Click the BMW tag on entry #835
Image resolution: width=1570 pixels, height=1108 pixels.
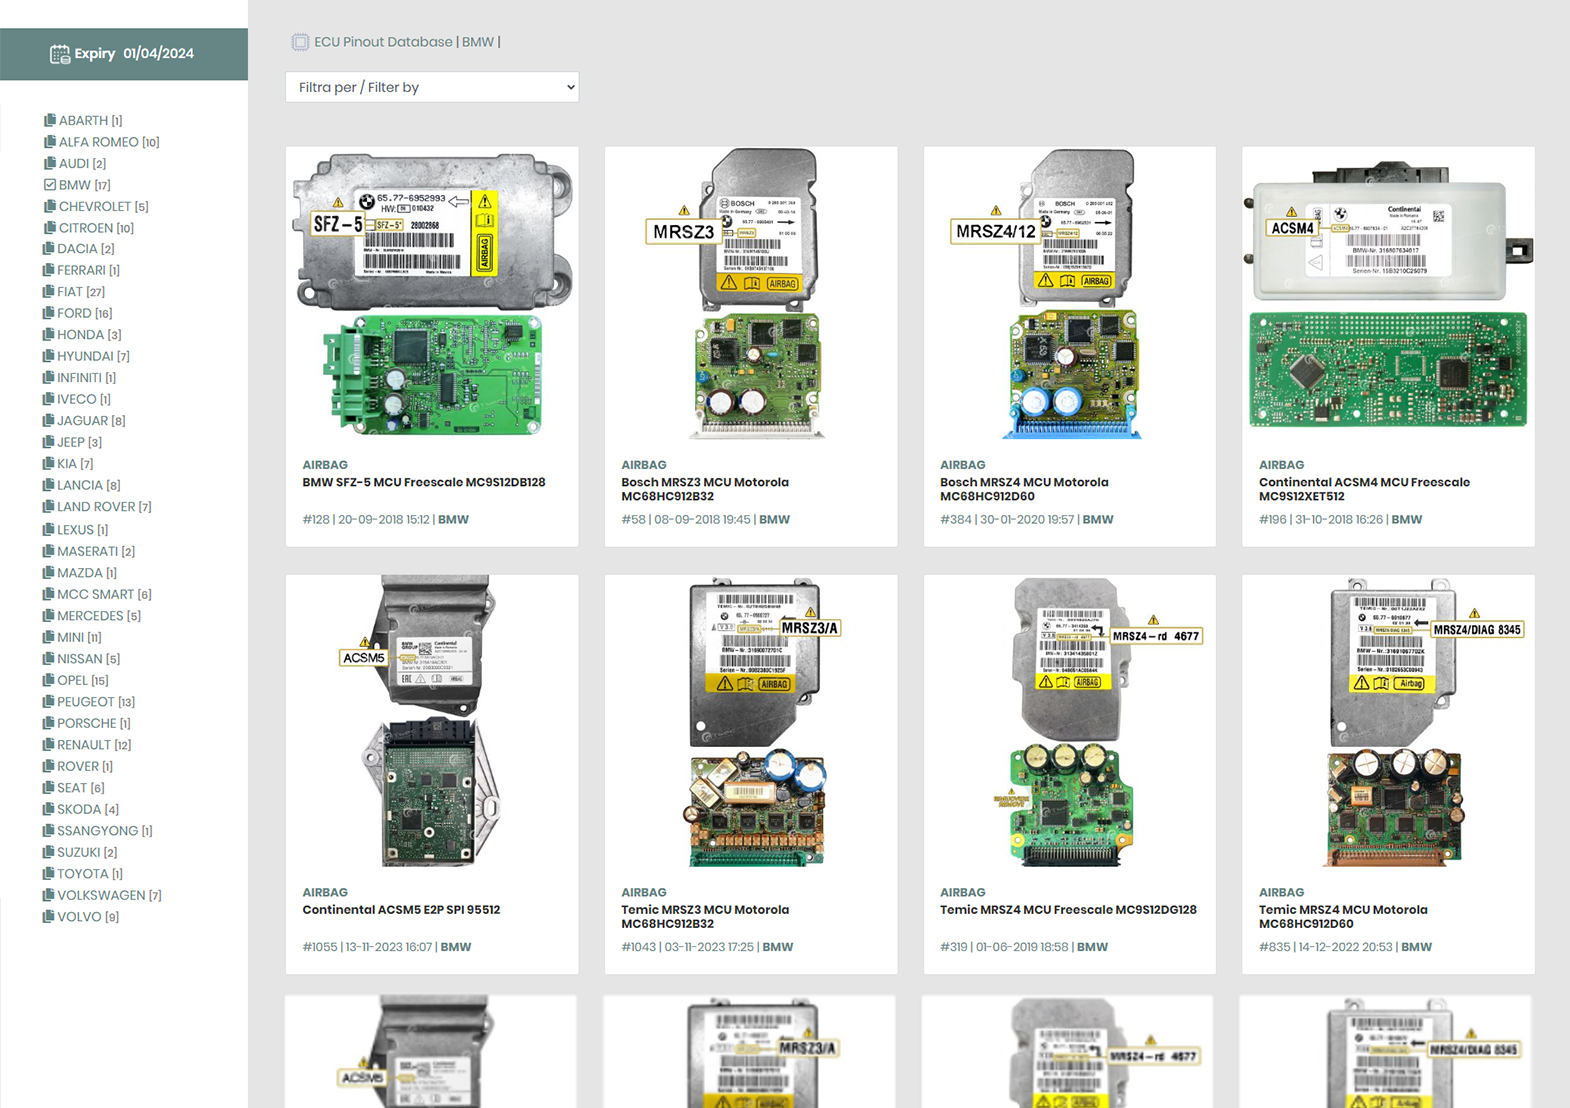point(1416,947)
